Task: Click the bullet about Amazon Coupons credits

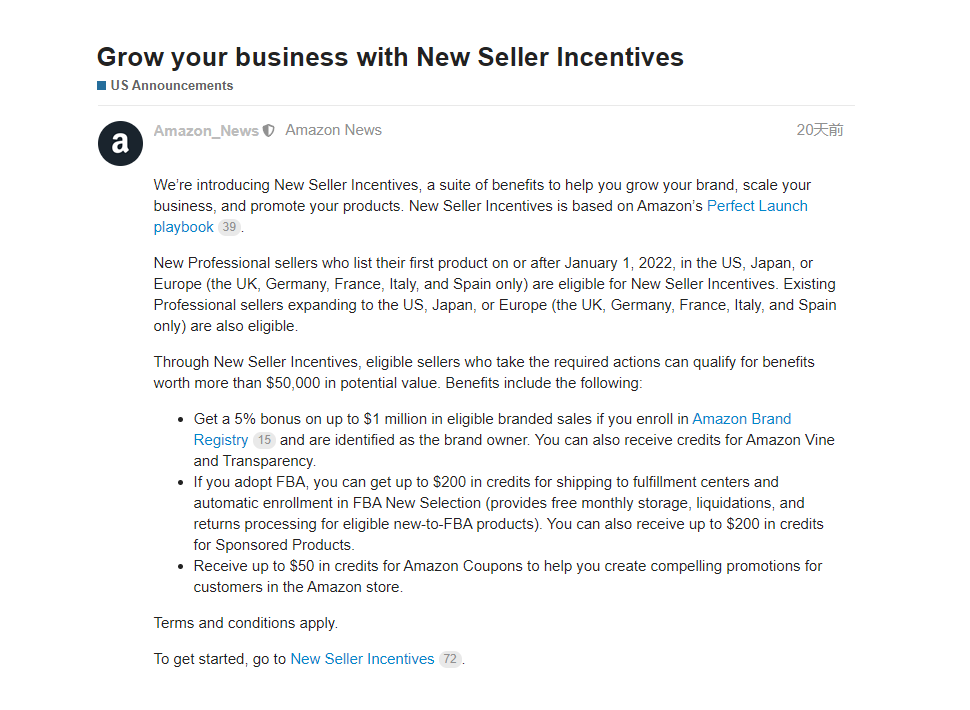Action: pos(508,576)
